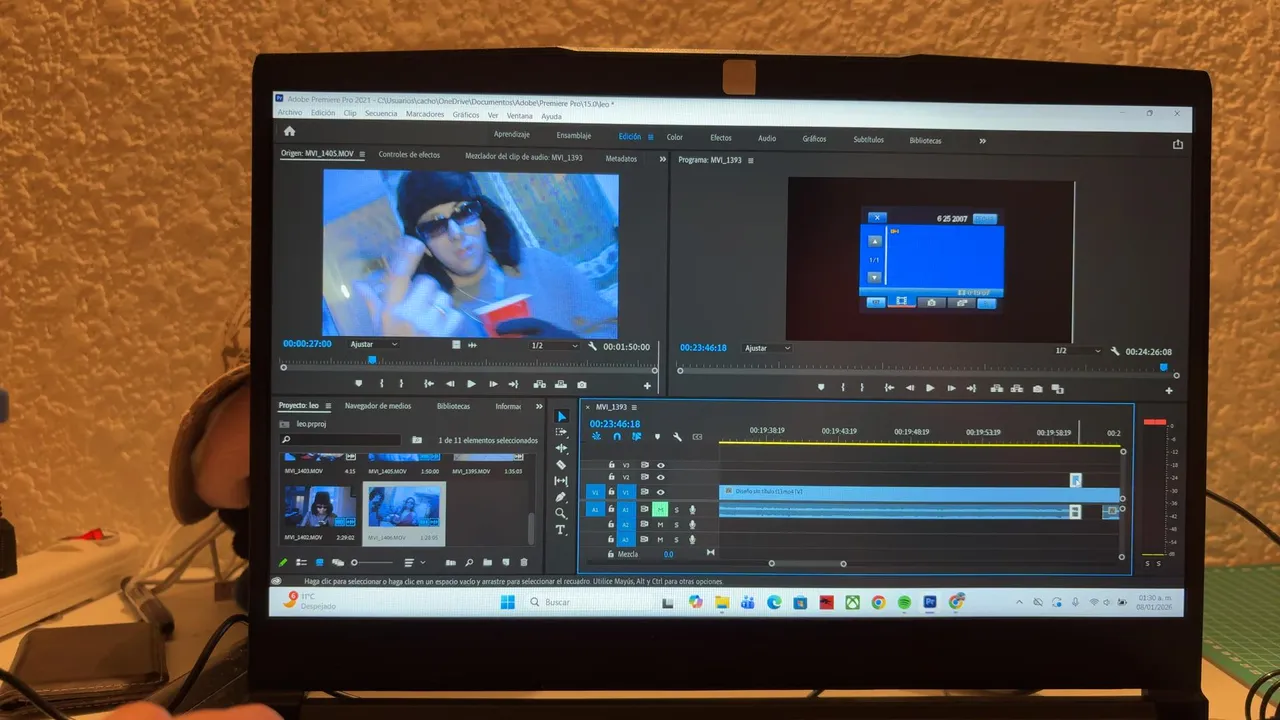
Task: Play the clip in Source monitor
Action: pyautogui.click(x=472, y=384)
